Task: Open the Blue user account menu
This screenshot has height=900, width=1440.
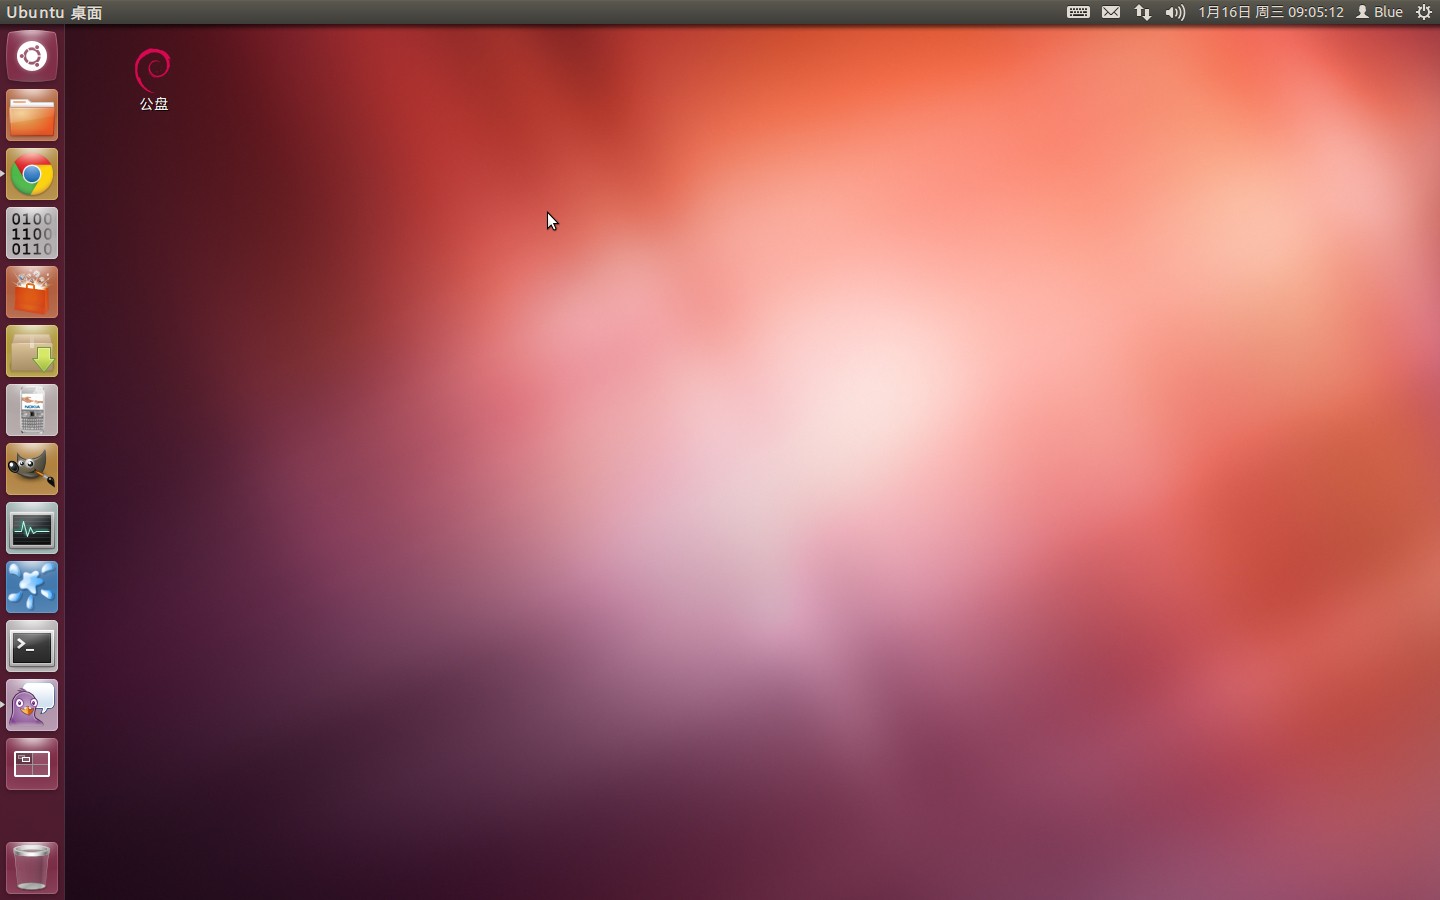Action: tap(1380, 12)
